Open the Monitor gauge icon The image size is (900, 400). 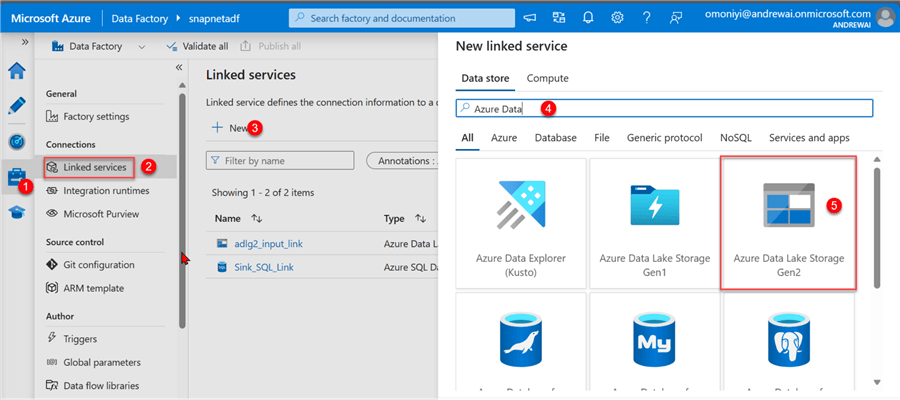16,141
